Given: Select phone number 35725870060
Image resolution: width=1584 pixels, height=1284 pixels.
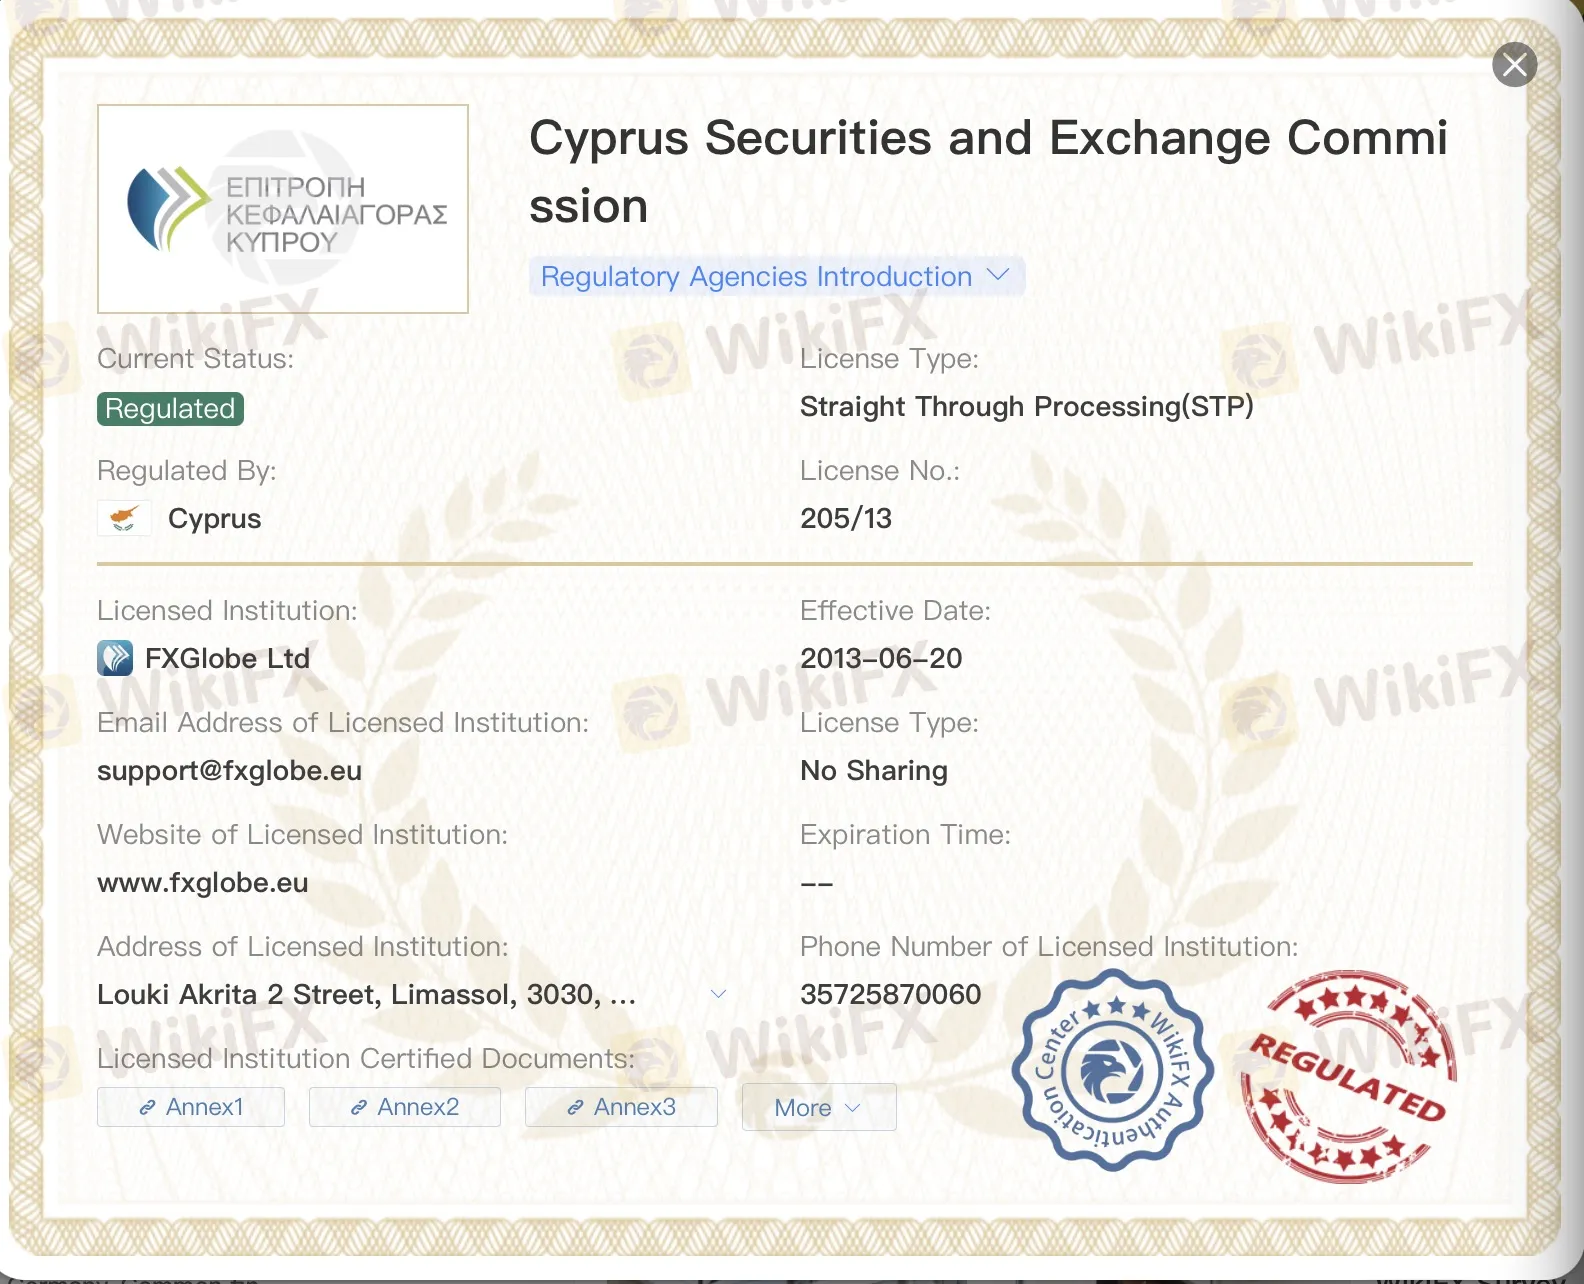Looking at the screenshot, I should click(x=891, y=994).
